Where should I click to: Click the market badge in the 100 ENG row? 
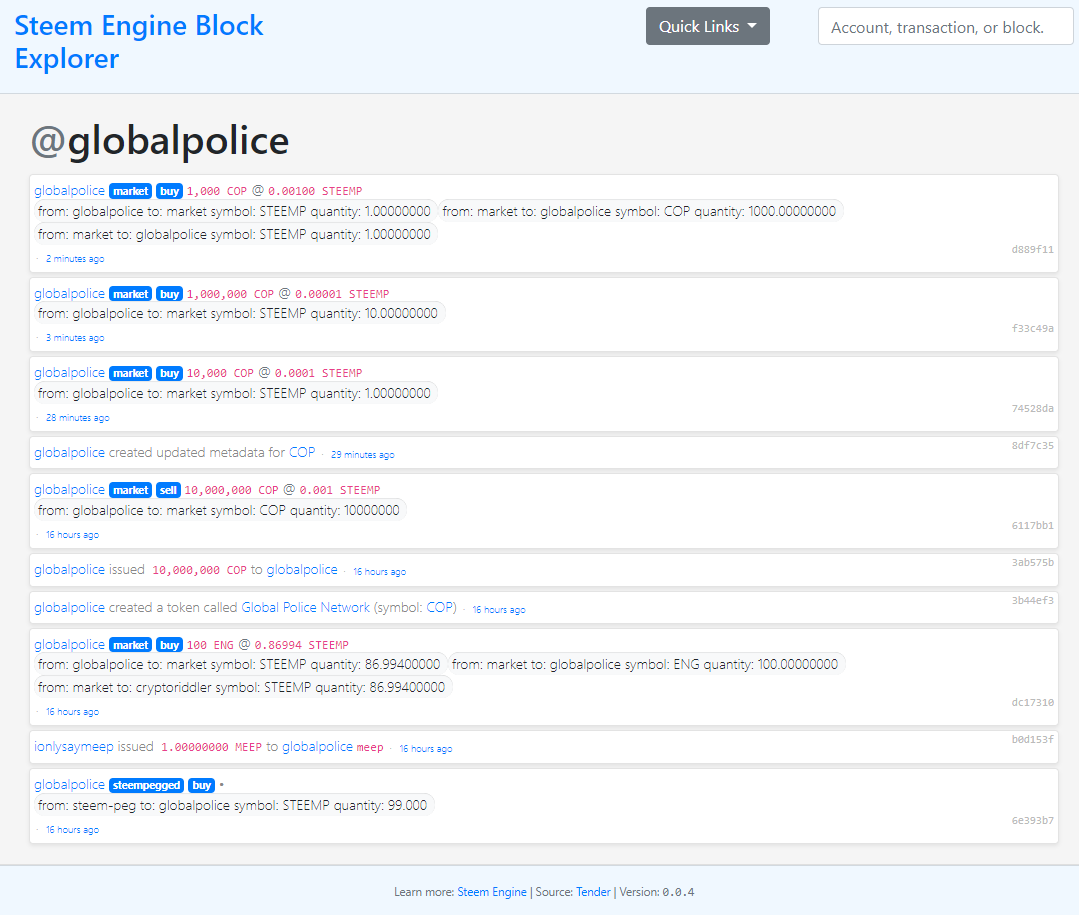[x=130, y=645]
